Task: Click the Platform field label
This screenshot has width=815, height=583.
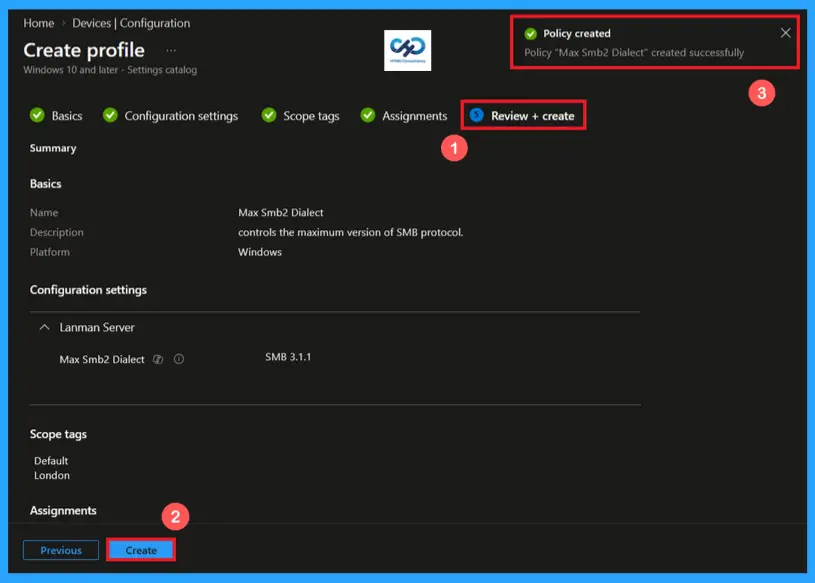Action: tap(50, 252)
